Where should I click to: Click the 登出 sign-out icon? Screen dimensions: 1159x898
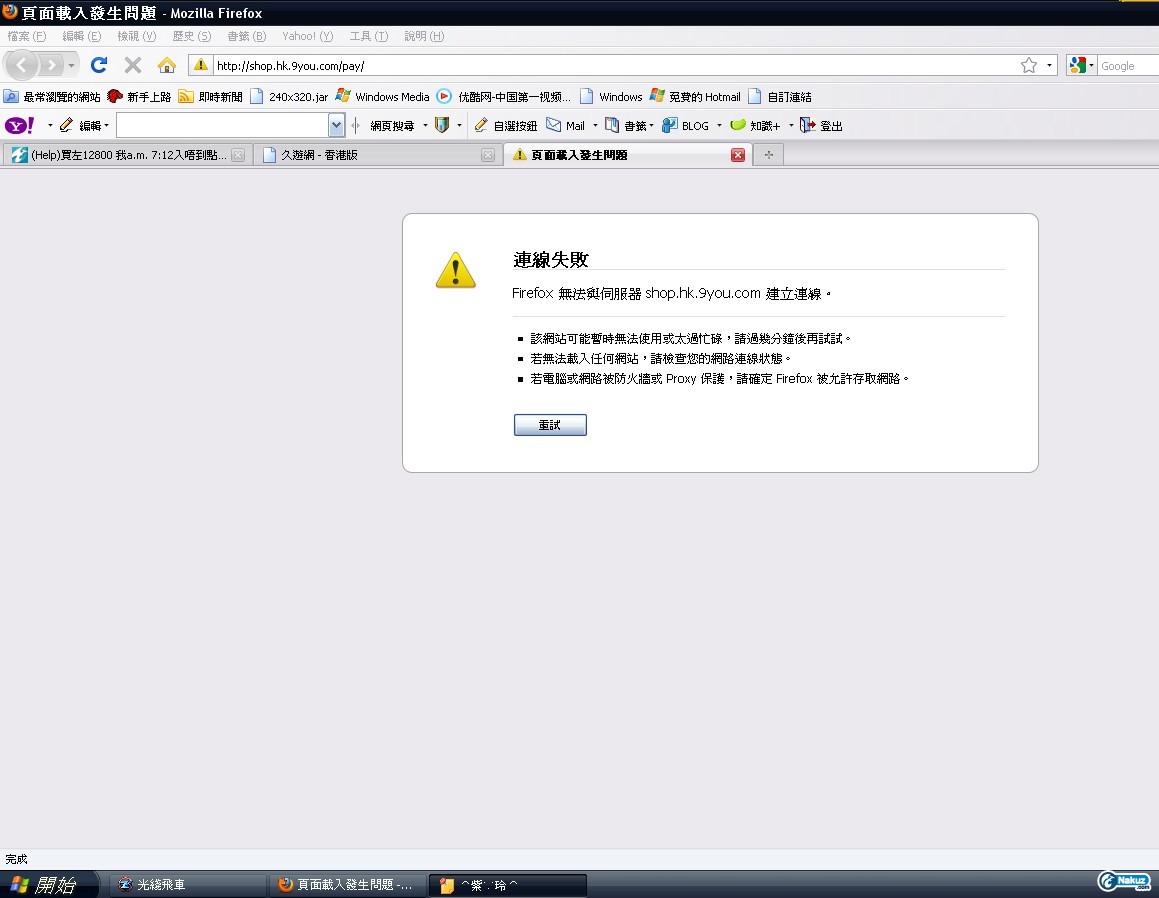tap(820, 126)
